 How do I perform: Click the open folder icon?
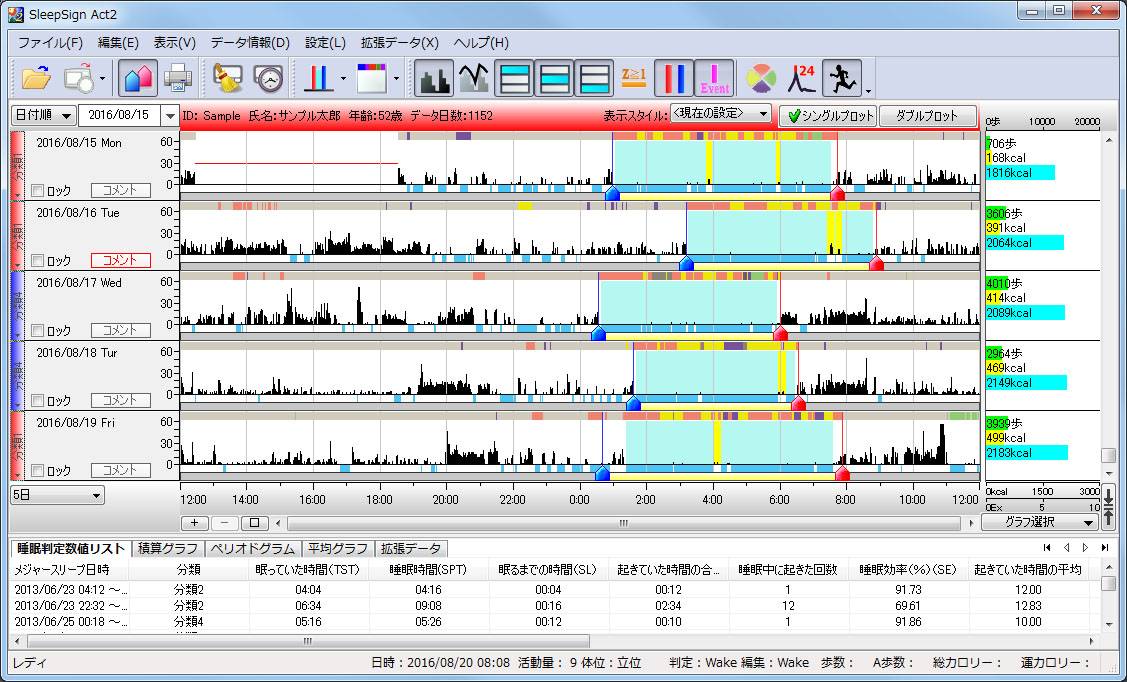tap(36, 77)
